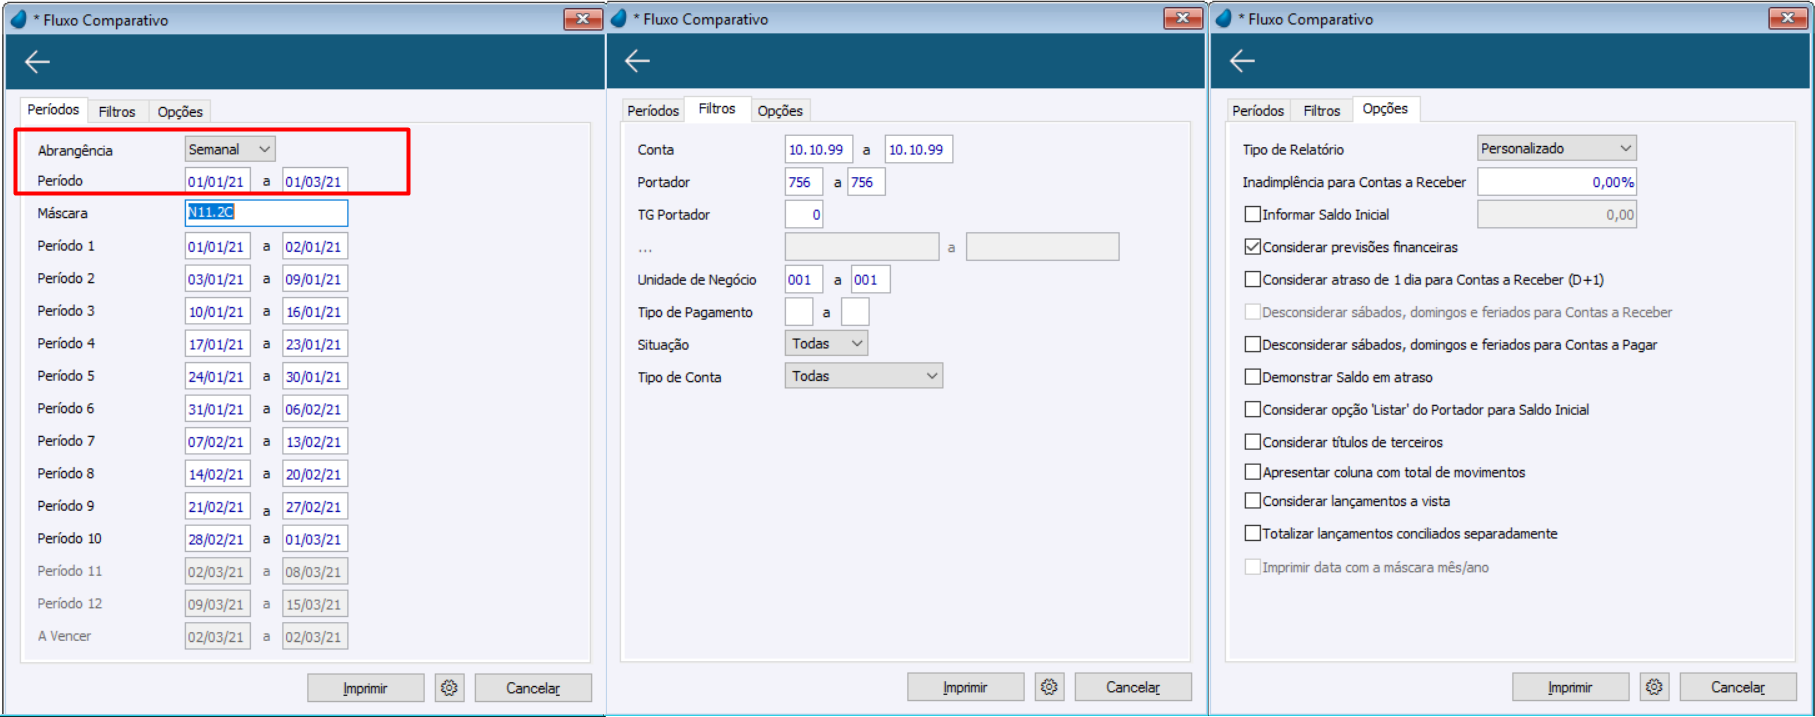Click back arrow in left Fluxo Comparativo window

coord(38,62)
